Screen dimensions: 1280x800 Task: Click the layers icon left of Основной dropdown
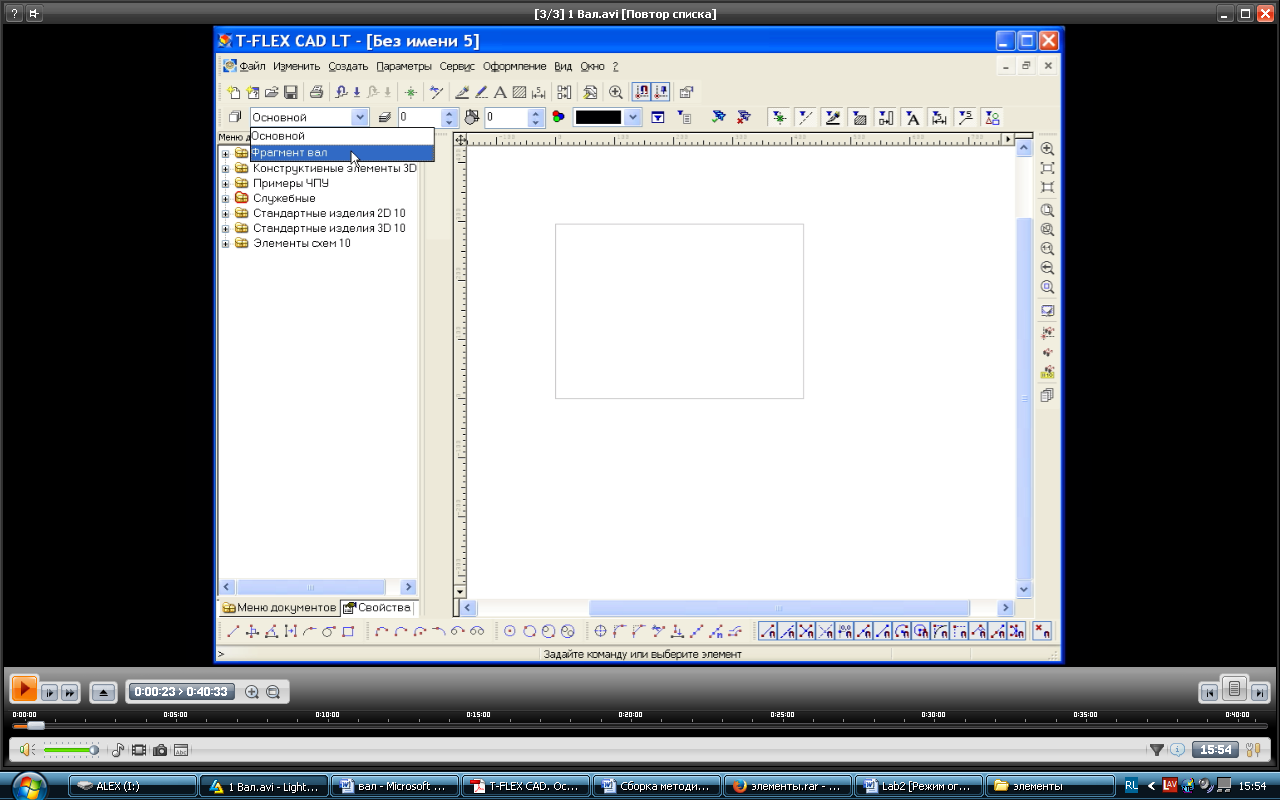(x=235, y=117)
